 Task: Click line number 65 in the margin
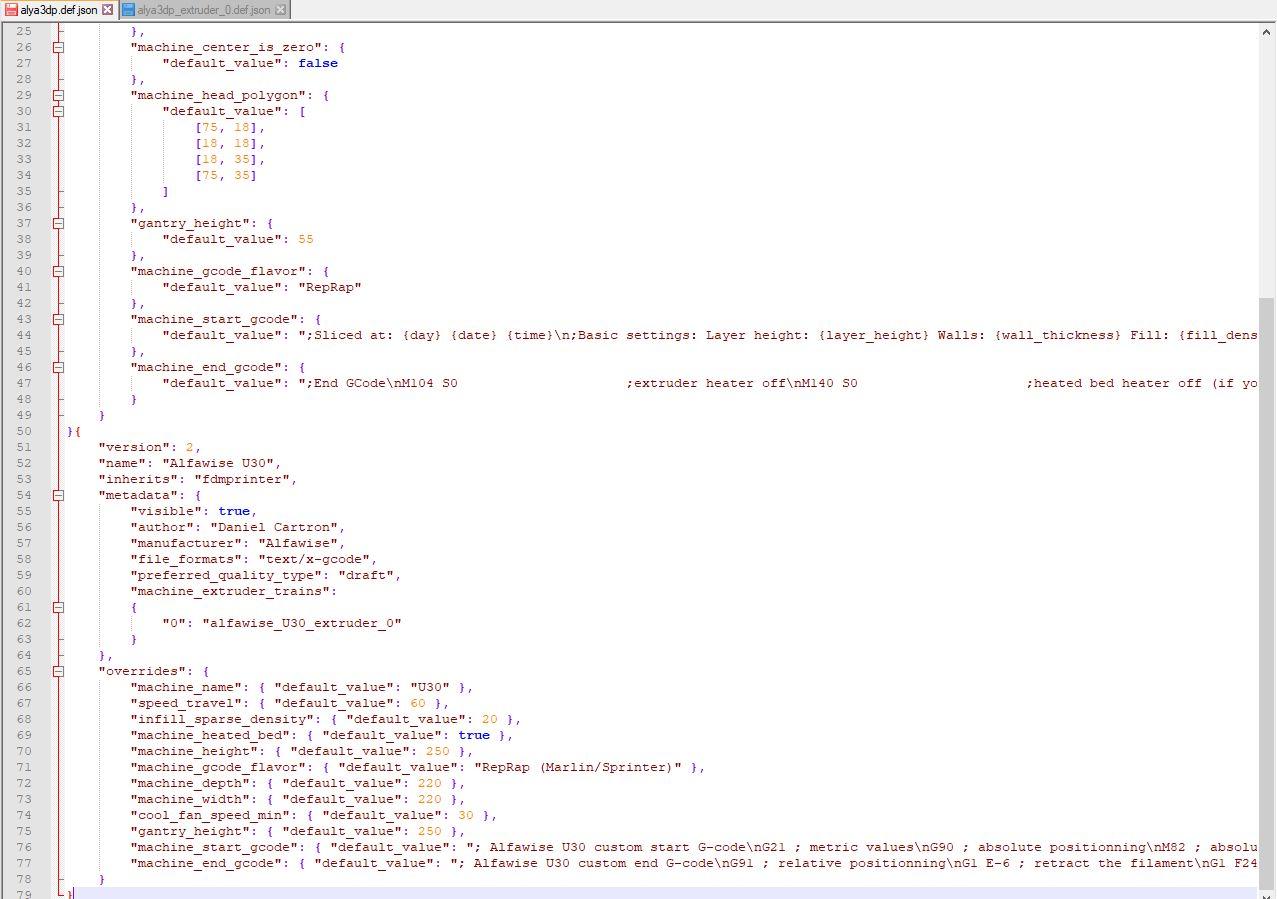tap(24, 671)
